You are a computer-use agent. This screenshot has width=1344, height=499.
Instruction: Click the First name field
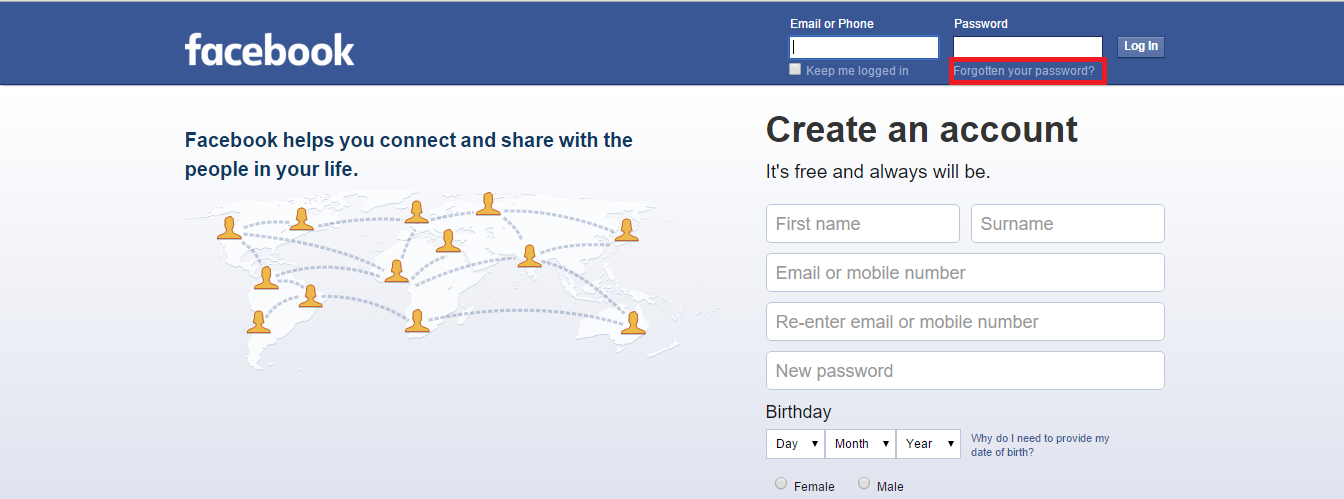coord(863,223)
